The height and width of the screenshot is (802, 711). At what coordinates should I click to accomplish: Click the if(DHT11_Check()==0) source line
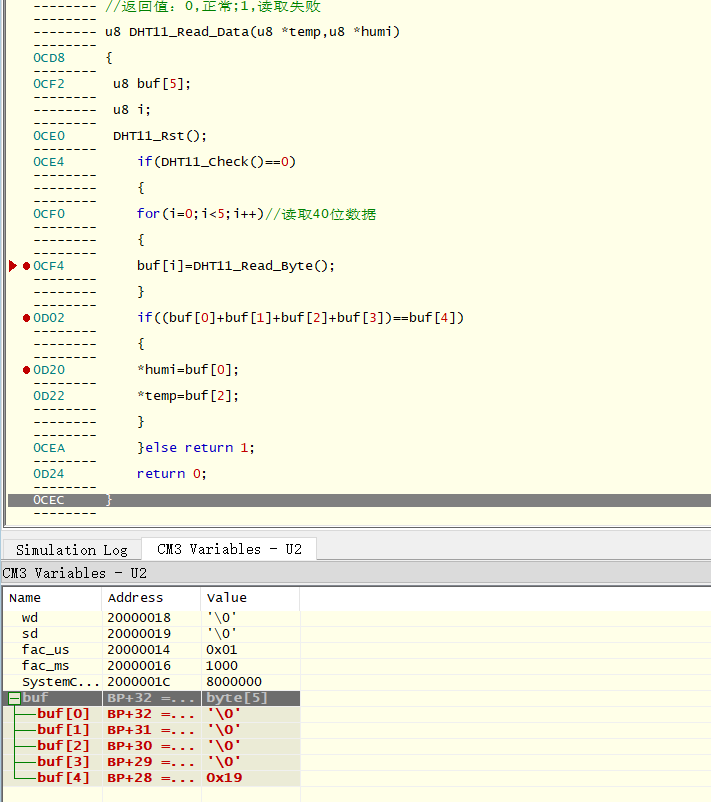click(216, 162)
